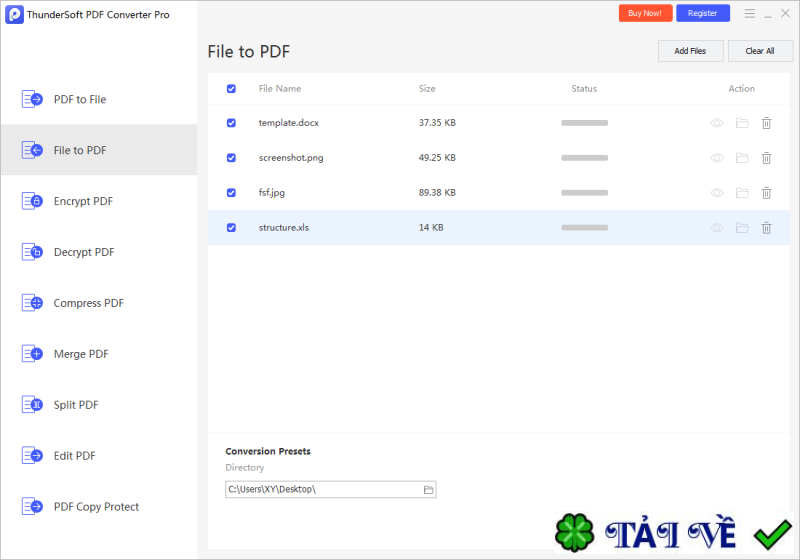Preview template.docx with the eye icon
Image resolution: width=800 pixels, height=560 pixels.
[717, 123]
